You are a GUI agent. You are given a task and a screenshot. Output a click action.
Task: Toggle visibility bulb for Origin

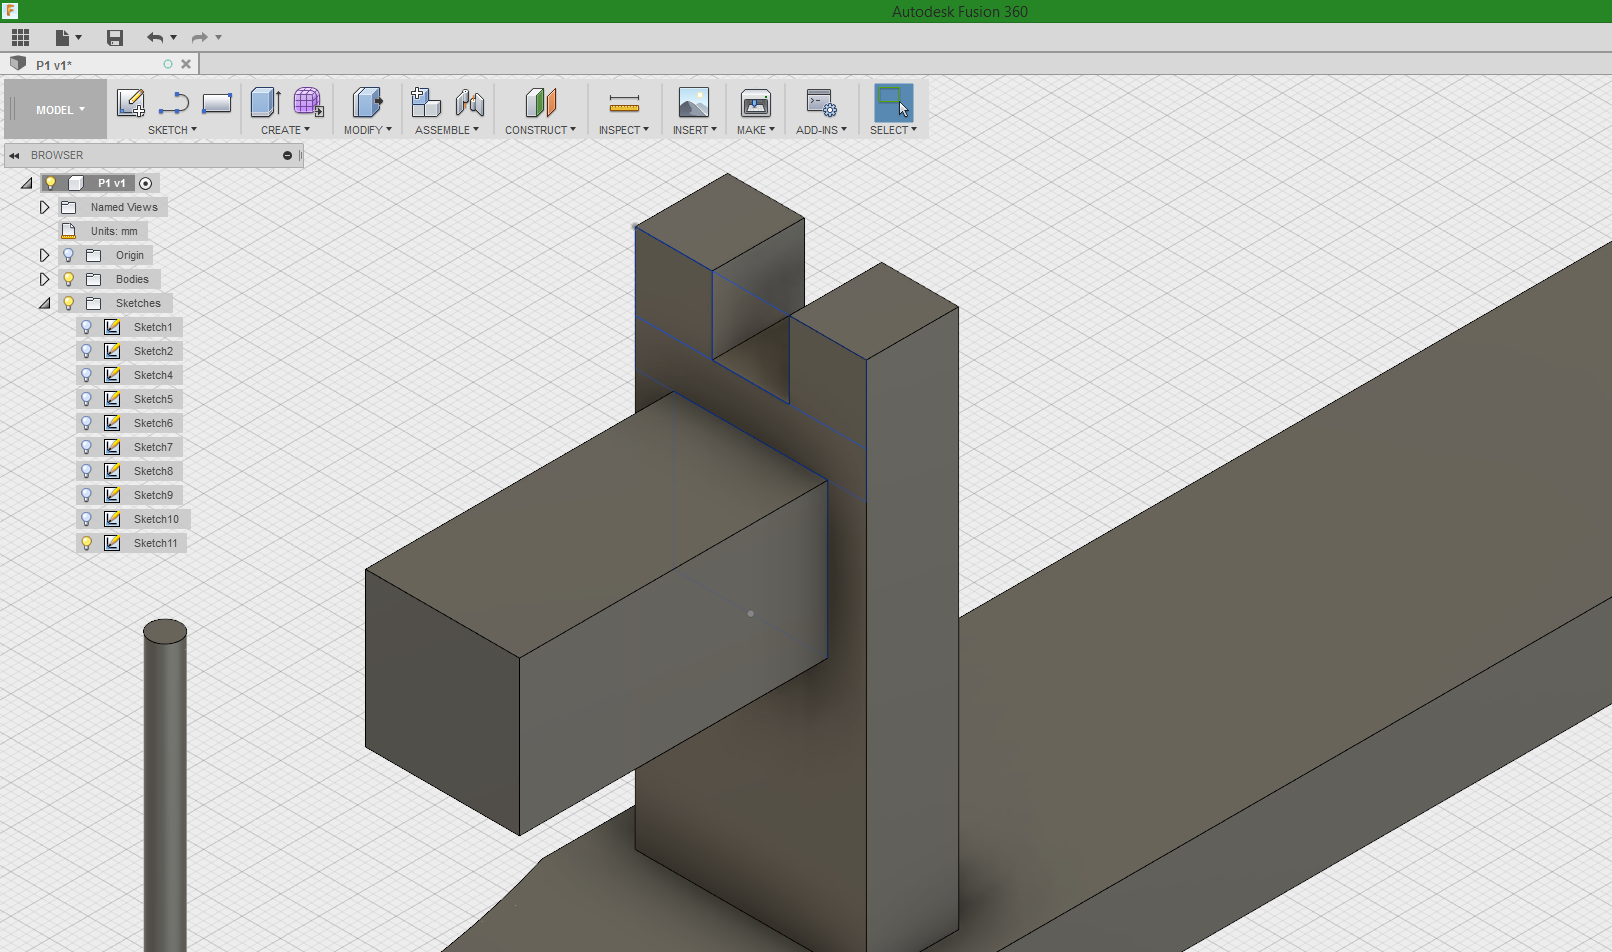tap(69, 255)
